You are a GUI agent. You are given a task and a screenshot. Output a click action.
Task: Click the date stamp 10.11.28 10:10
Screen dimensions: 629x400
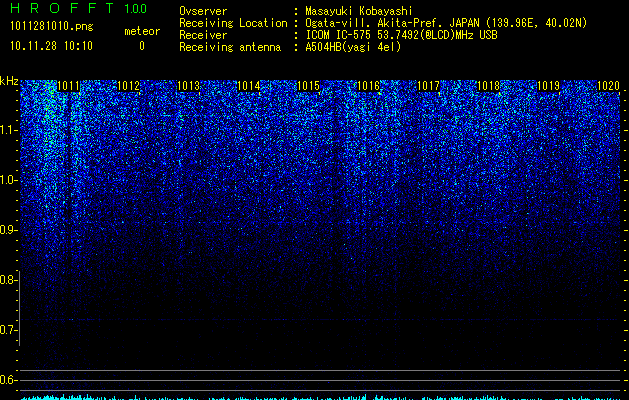coord(51,46)
